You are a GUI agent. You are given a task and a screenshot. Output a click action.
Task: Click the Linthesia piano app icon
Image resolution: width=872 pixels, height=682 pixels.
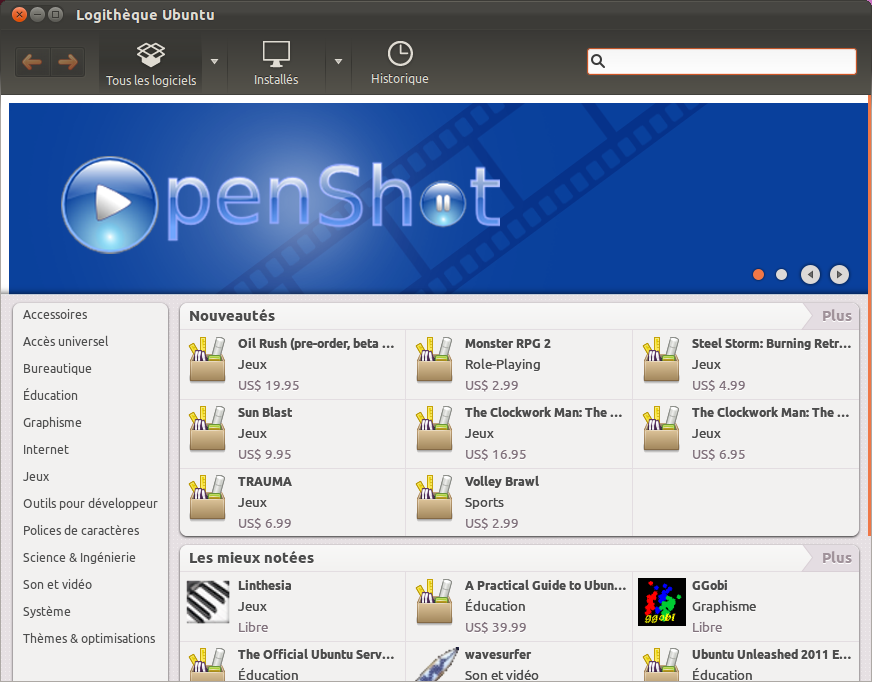click(207, 602)
